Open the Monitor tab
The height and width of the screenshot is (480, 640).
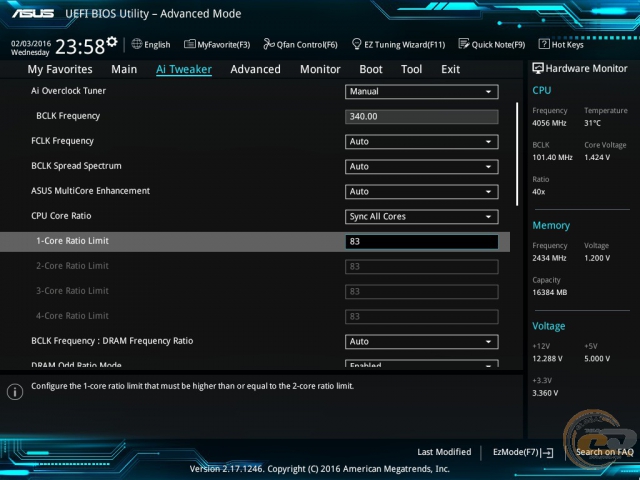pos(320,69)
